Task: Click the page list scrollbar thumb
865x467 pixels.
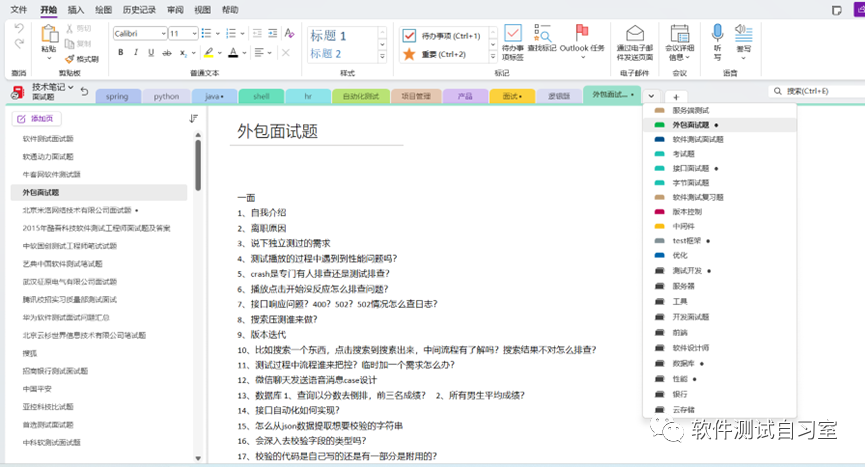Action: click(x=198, y=165)
